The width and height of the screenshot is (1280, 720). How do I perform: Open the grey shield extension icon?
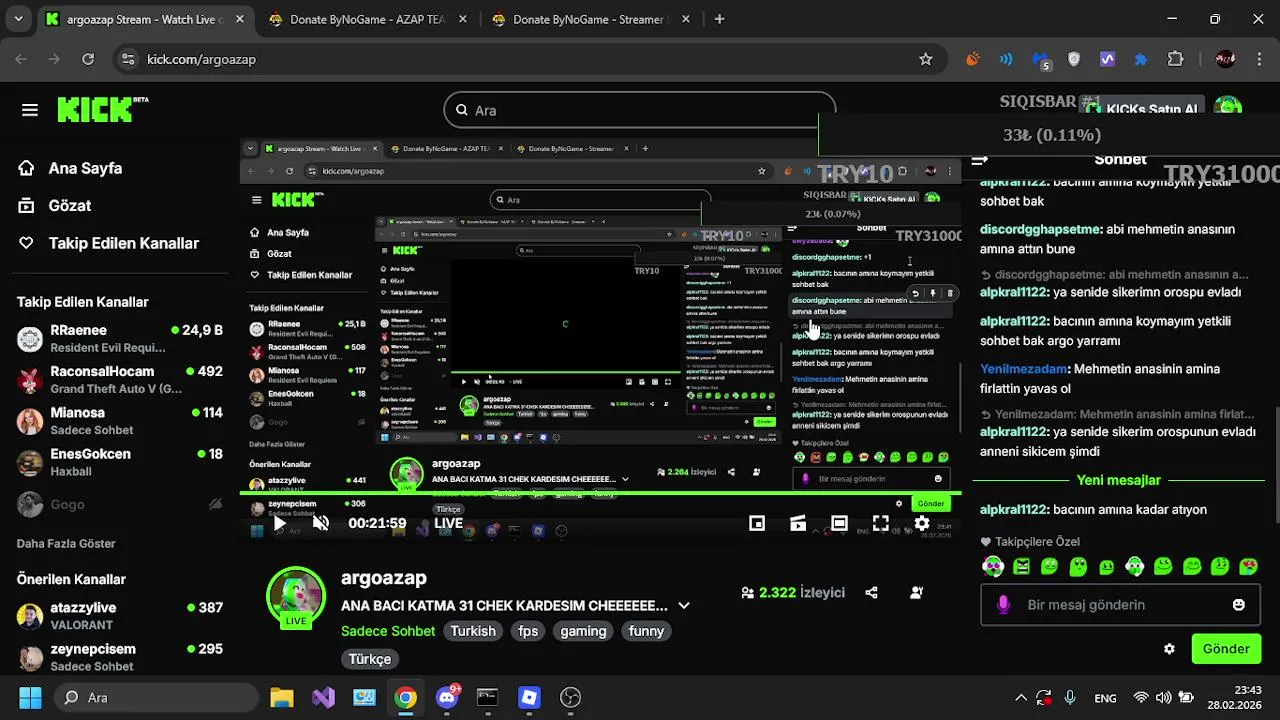pos(1074,59)
